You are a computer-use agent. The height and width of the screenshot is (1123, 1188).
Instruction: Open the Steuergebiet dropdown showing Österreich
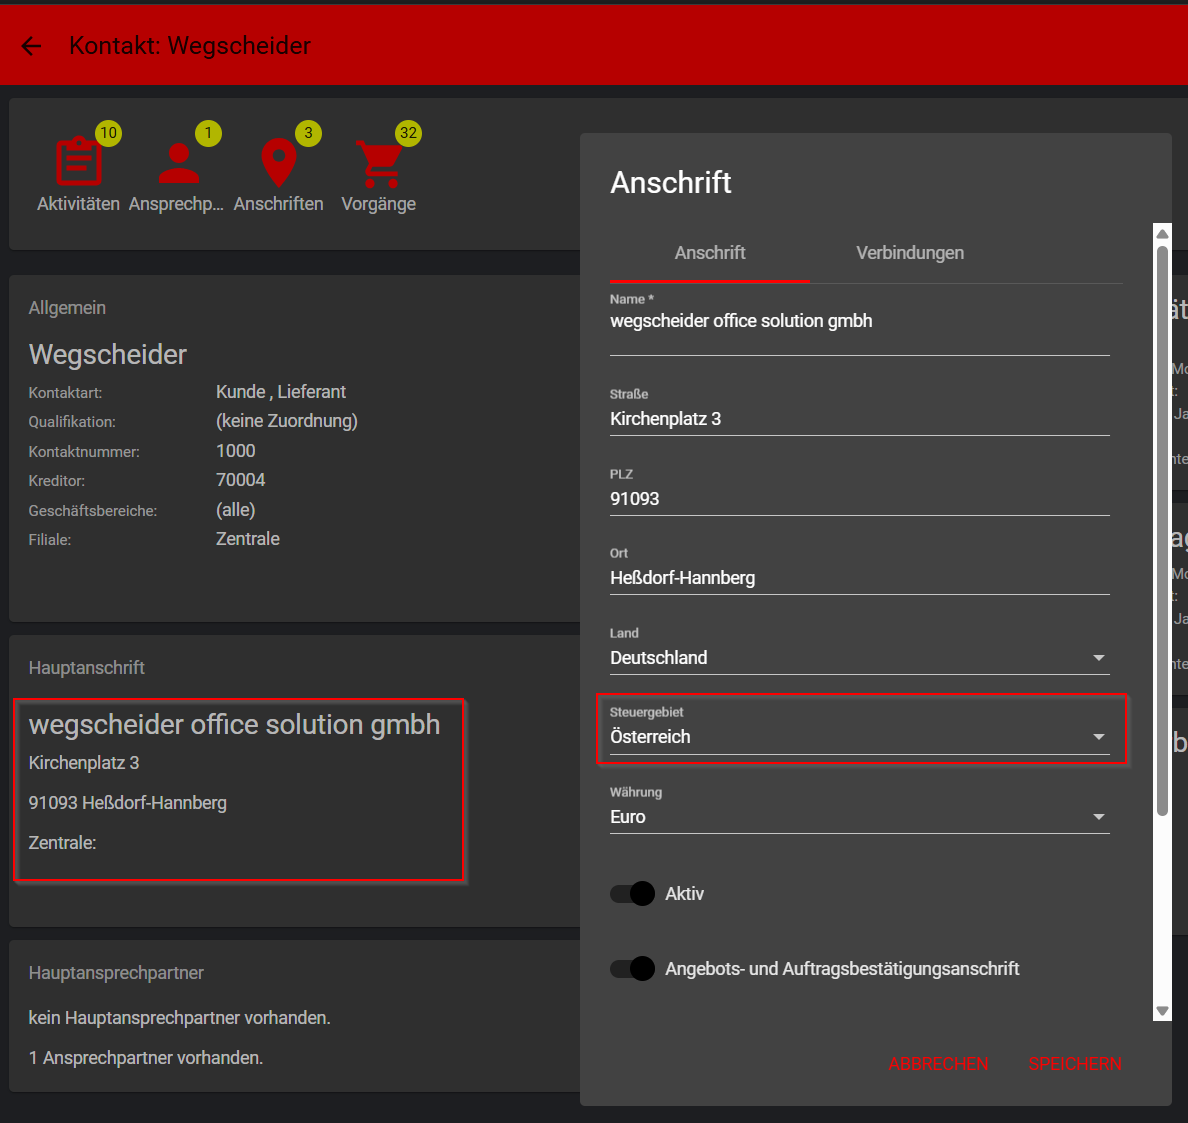860,737
